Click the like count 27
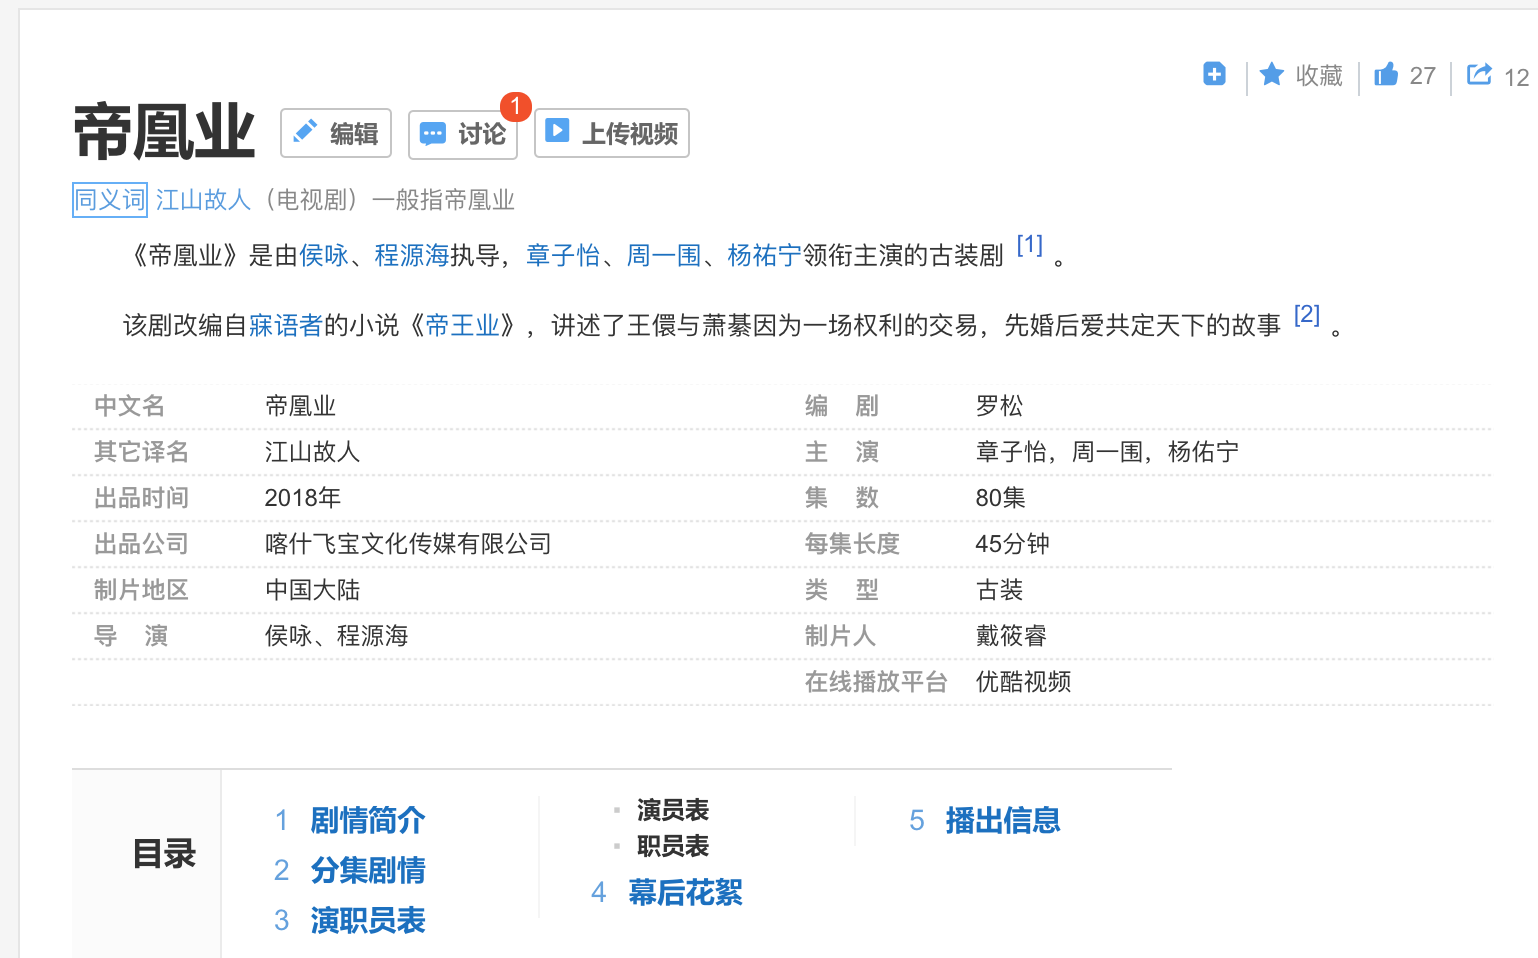Image resolution: width=1538 pixels, height=958 pixels. click(x=1423, y=76)
